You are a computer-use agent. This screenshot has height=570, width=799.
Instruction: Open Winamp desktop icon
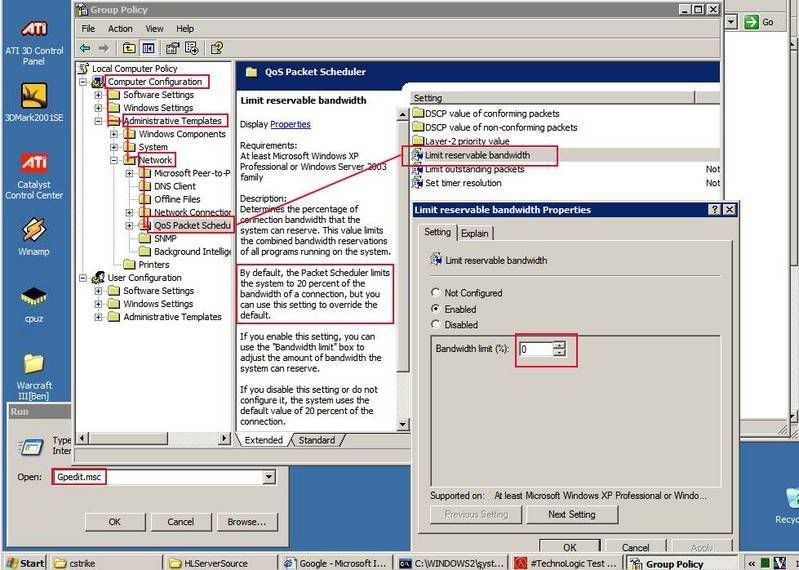click(34, 230)
